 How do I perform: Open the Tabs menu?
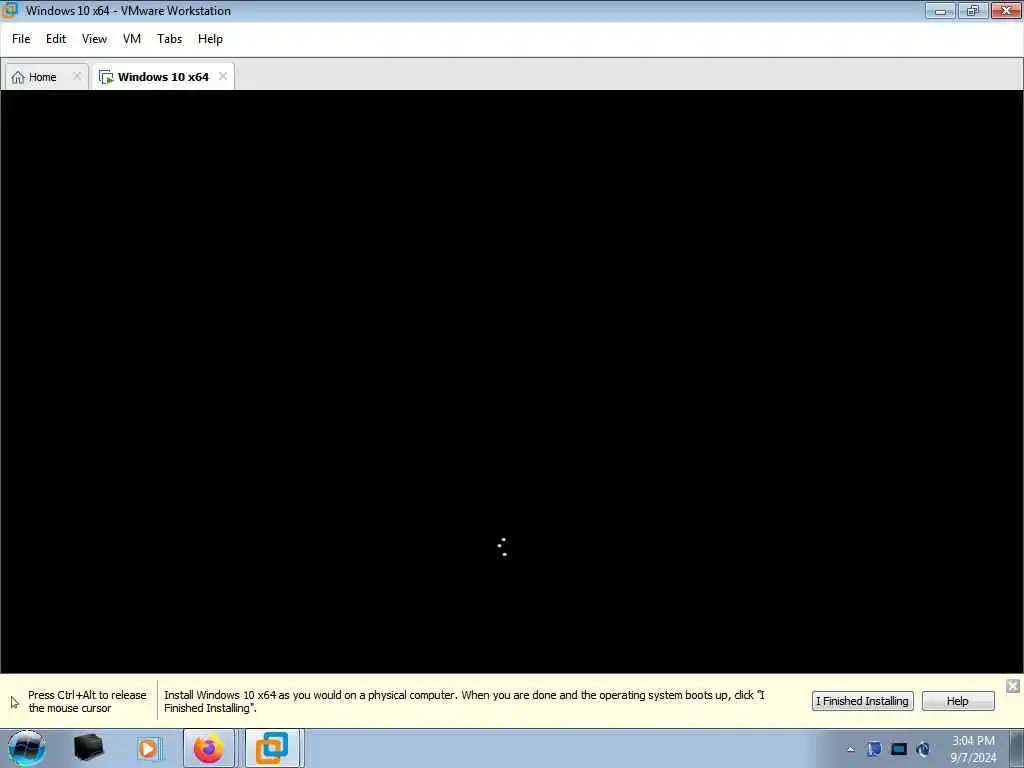(x=169, y=39)
